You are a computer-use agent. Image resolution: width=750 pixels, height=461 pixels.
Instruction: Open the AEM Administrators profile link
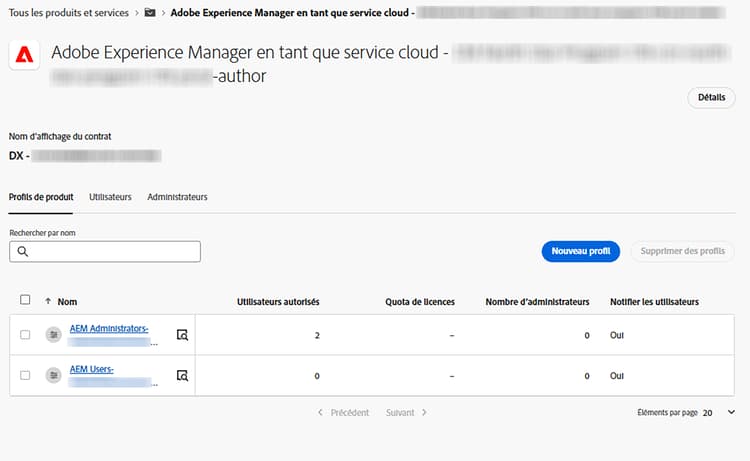pyautogui.click(x=109, y=329)
